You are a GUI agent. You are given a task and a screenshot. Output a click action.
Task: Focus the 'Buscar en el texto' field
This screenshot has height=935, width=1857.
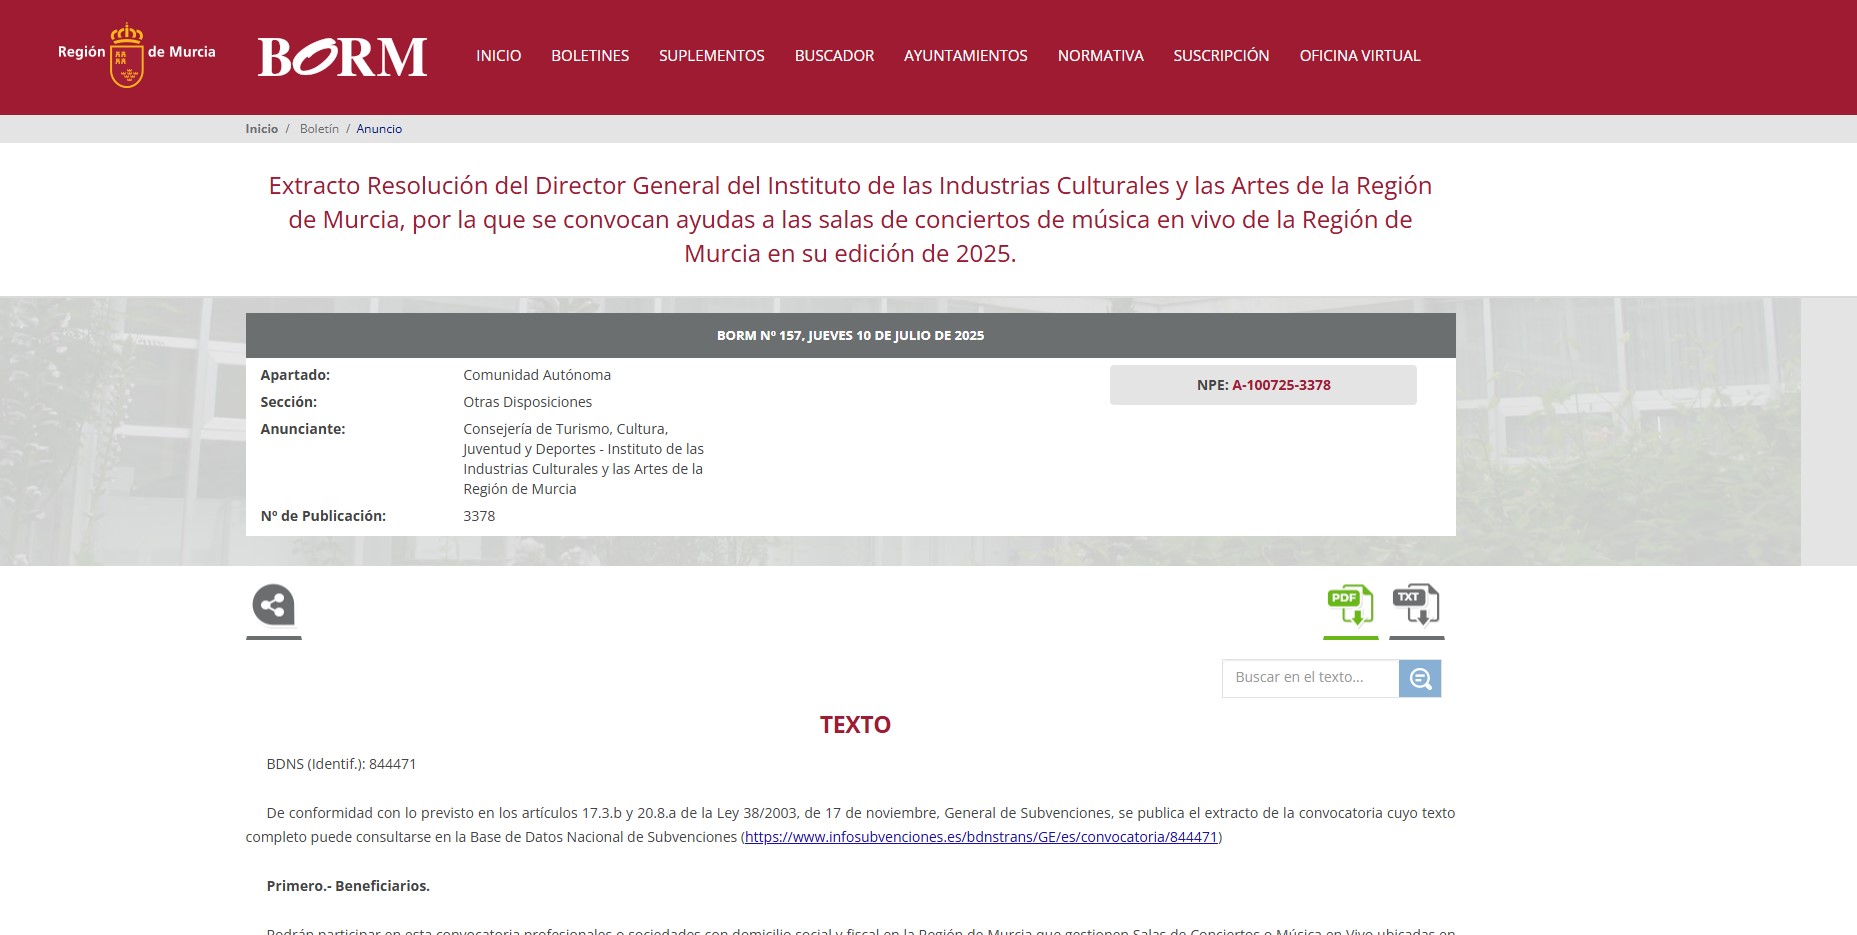coord(1310,678)
